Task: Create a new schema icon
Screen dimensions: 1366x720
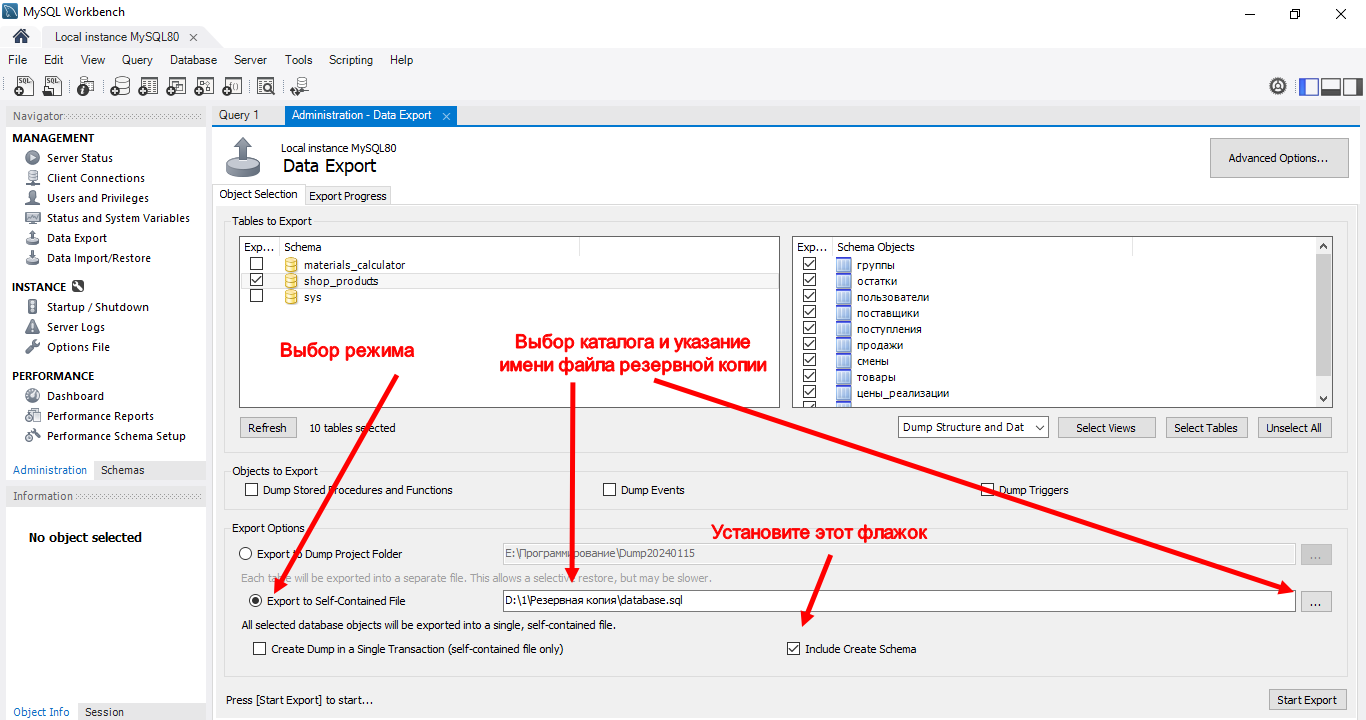Action: [x=120, y=87]
